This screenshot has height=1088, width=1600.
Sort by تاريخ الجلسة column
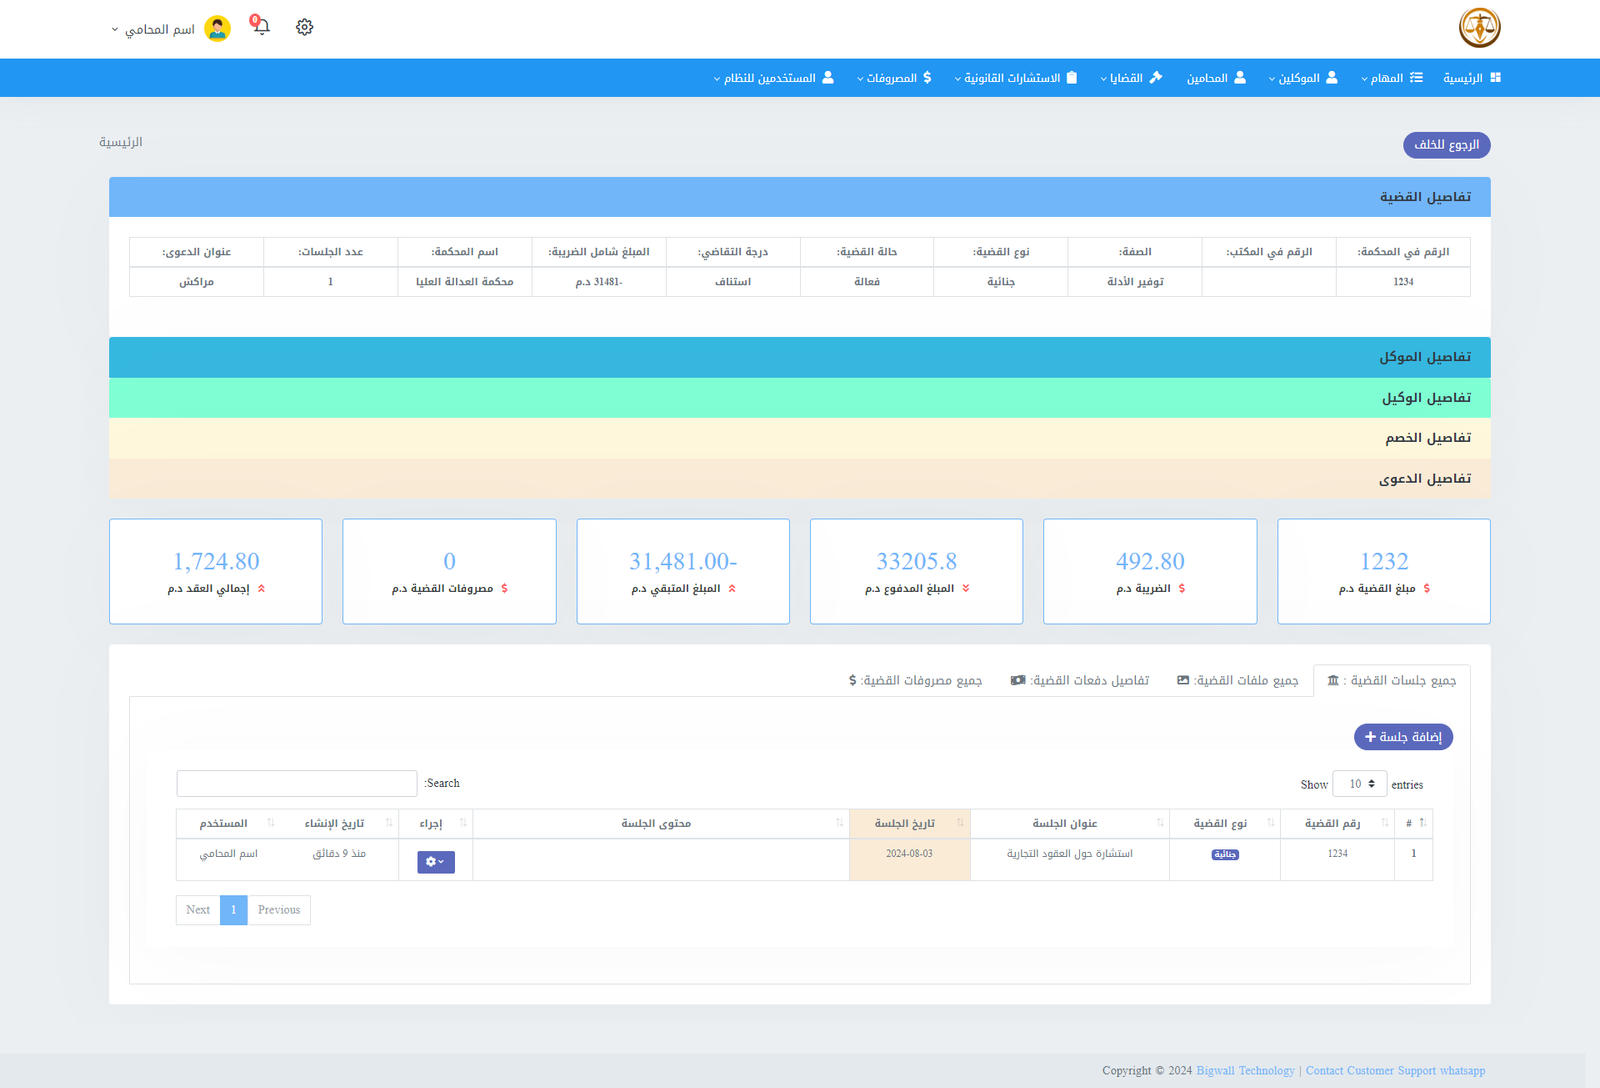(910, 823)
